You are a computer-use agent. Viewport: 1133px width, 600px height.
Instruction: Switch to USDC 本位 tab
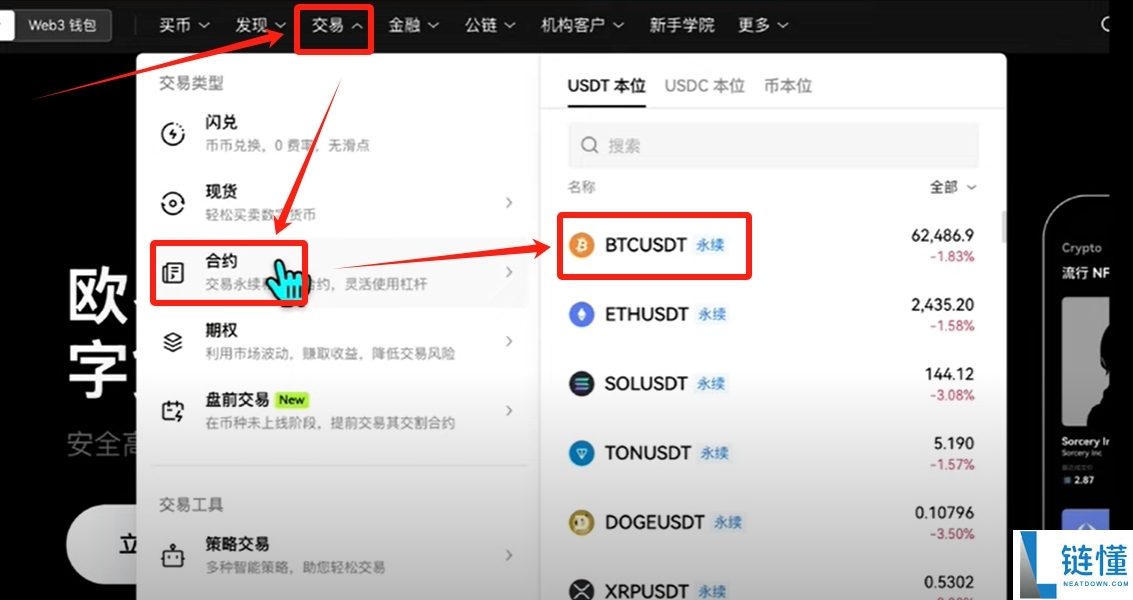click(705, 86)
